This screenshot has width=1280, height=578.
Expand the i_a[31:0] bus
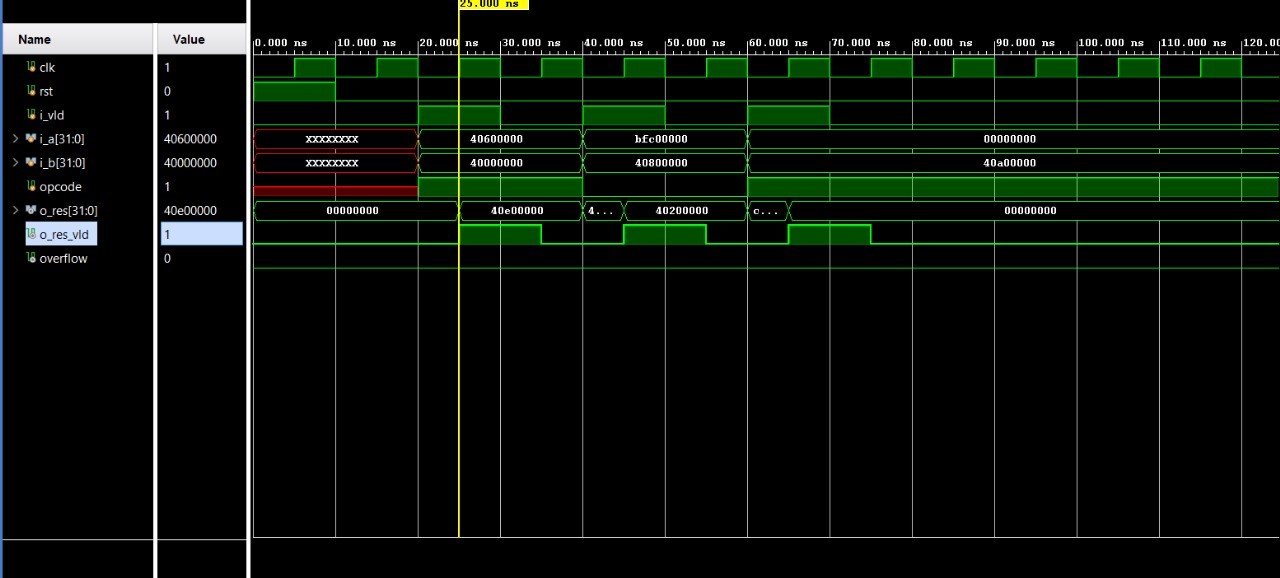click(15, 139)
